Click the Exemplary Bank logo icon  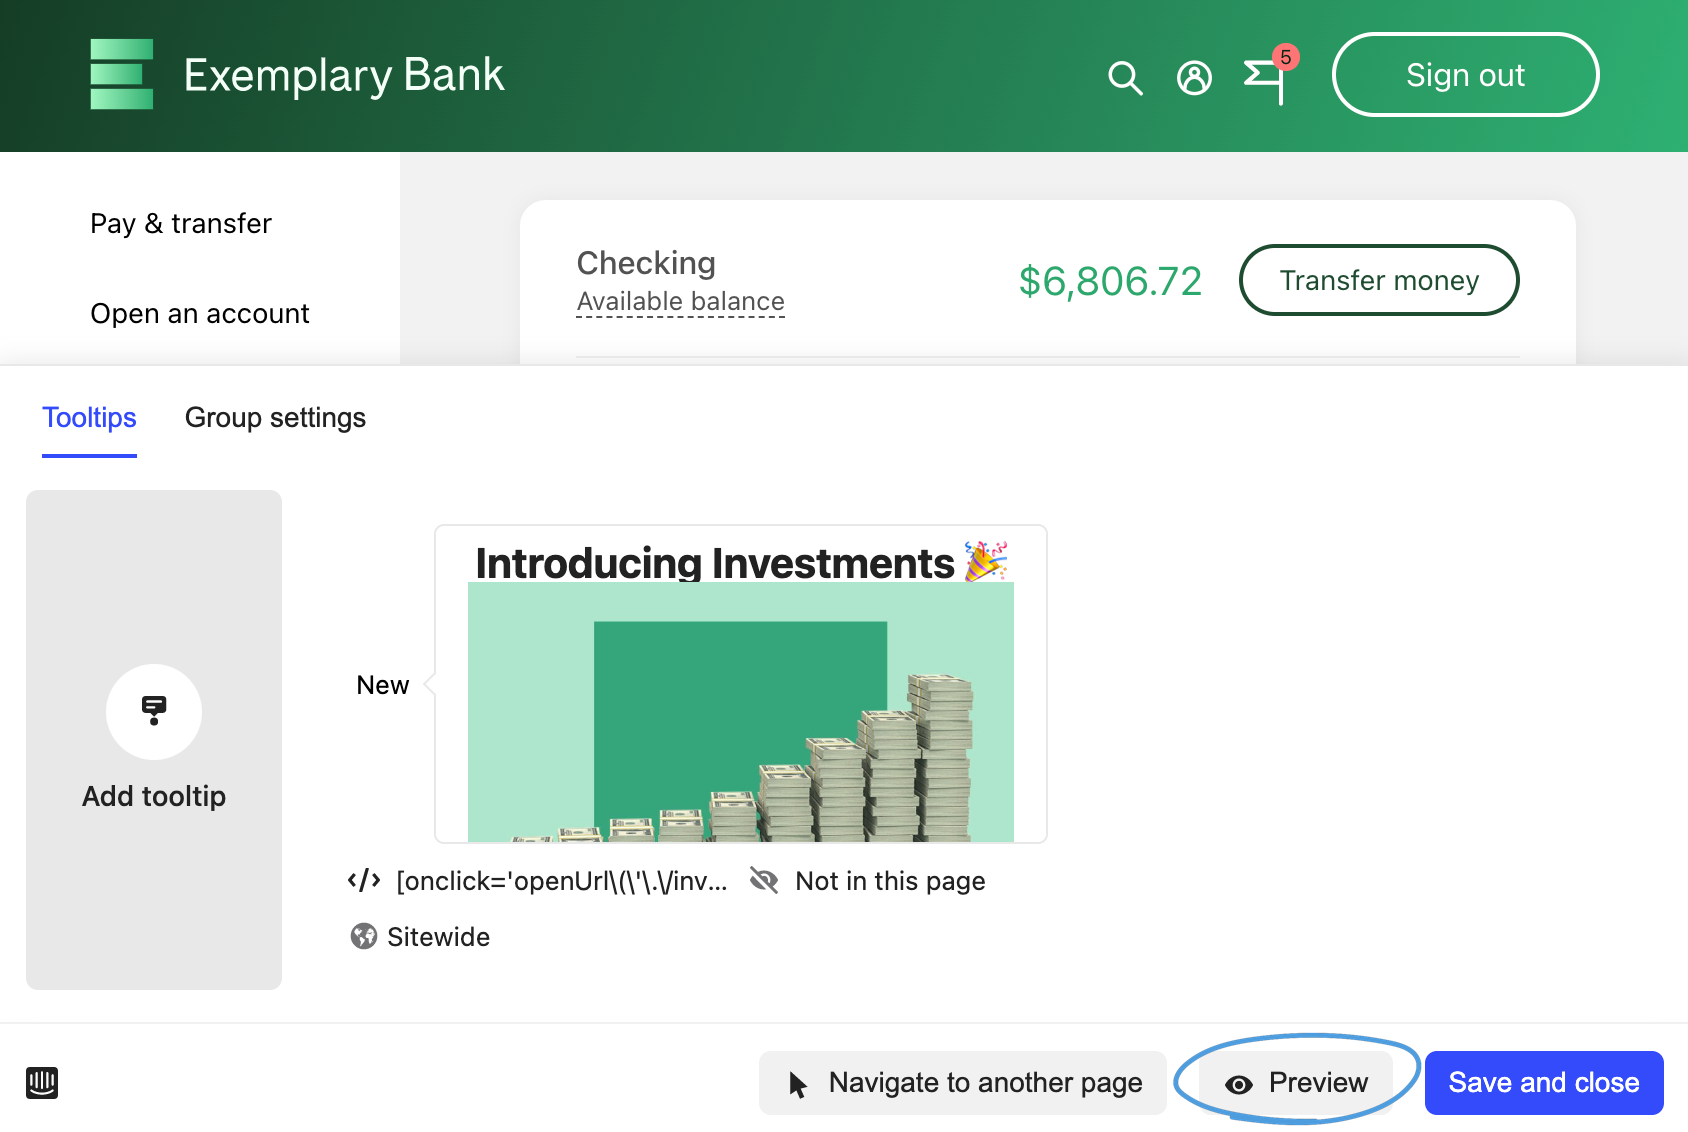pyautogui.click(x=121, y=75)
